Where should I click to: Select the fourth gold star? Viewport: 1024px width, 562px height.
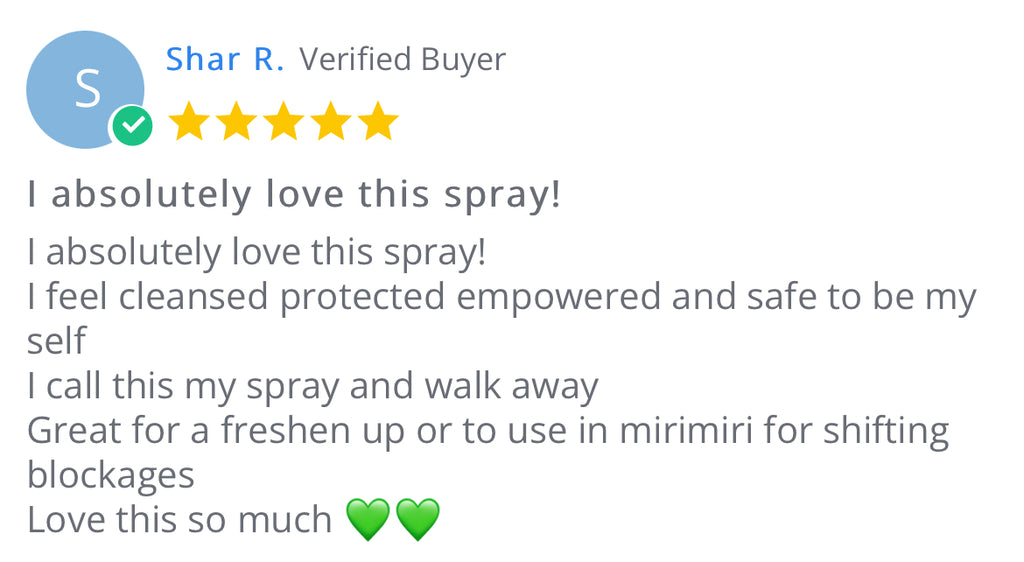pos(331,121)
